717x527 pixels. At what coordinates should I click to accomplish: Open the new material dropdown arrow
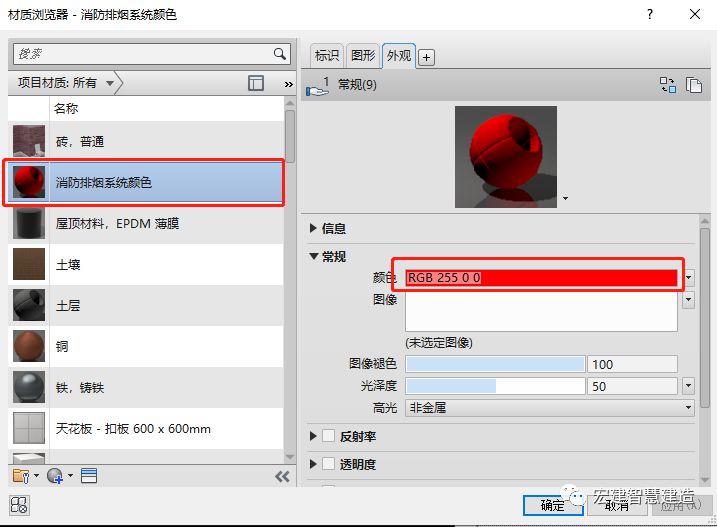(x=70, y=476)
